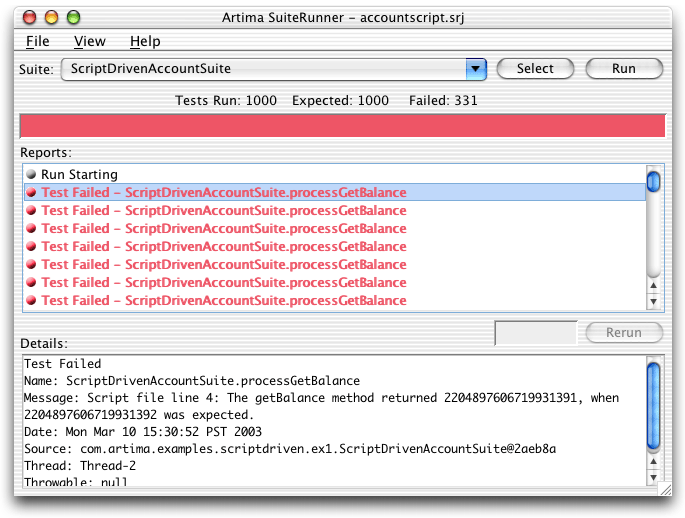Click the Details scrollbar thumb
Viewport: 685px width, 518px height.
(x=654, y=406)
